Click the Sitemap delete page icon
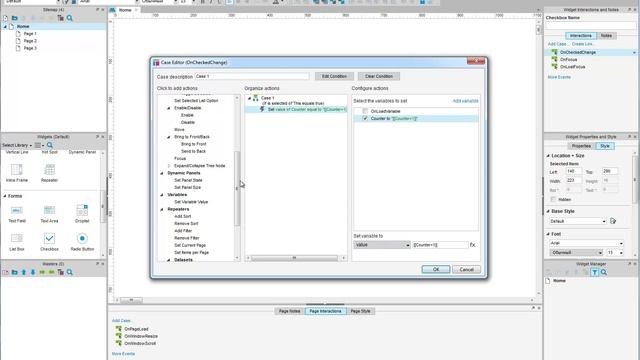640x360 pixels. tap(60, 18)
